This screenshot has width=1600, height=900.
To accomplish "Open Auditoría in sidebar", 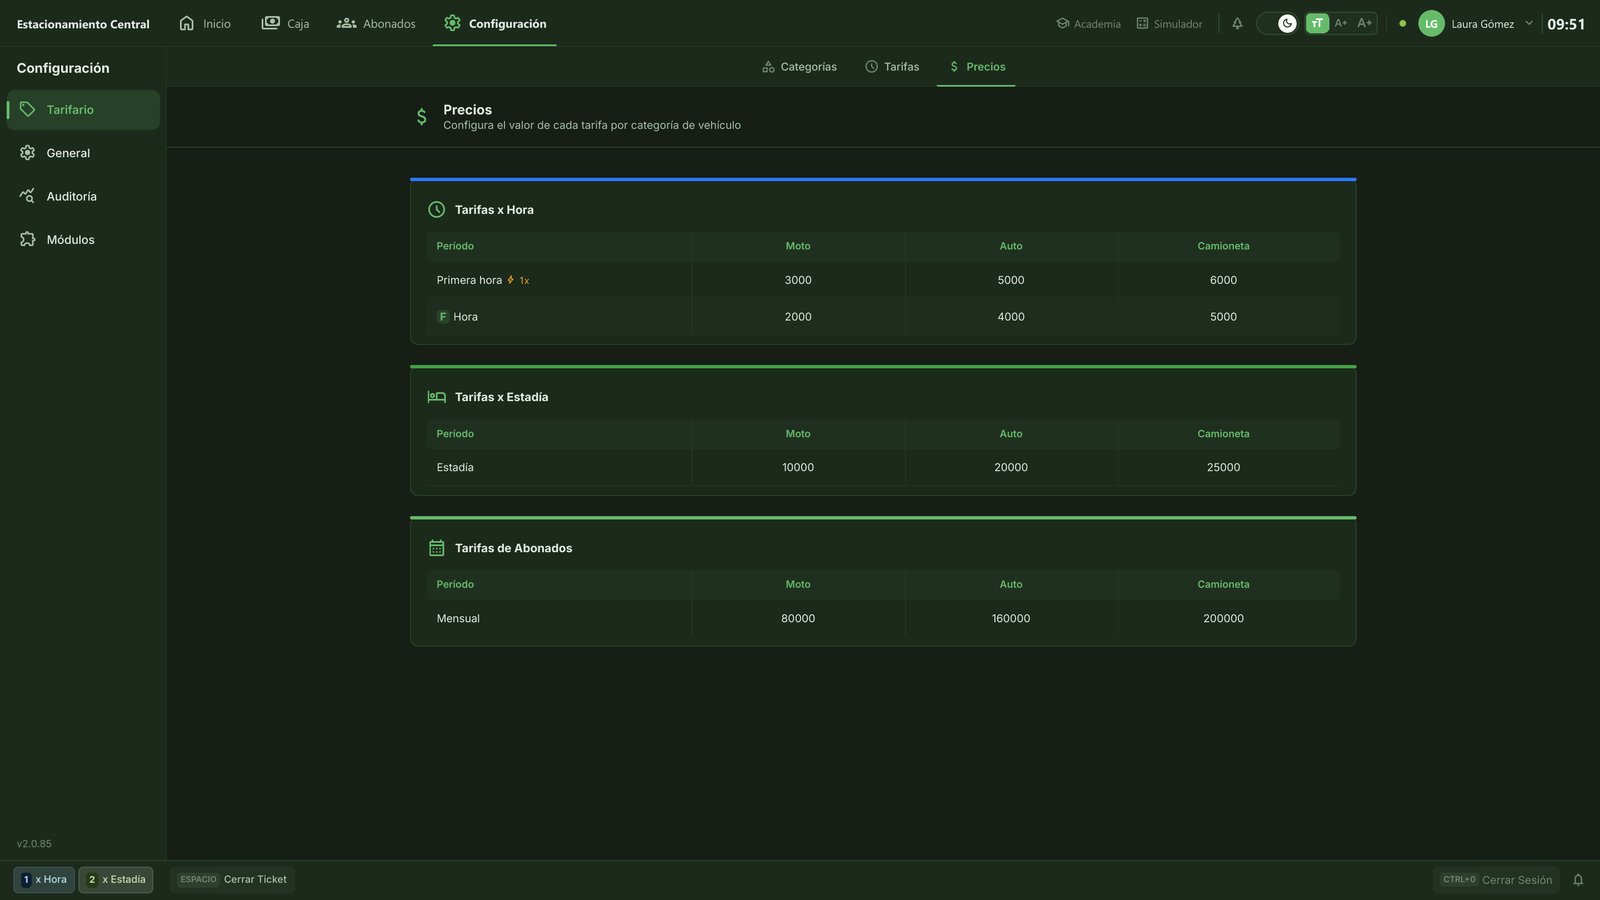I will click(x=83, y=196).
